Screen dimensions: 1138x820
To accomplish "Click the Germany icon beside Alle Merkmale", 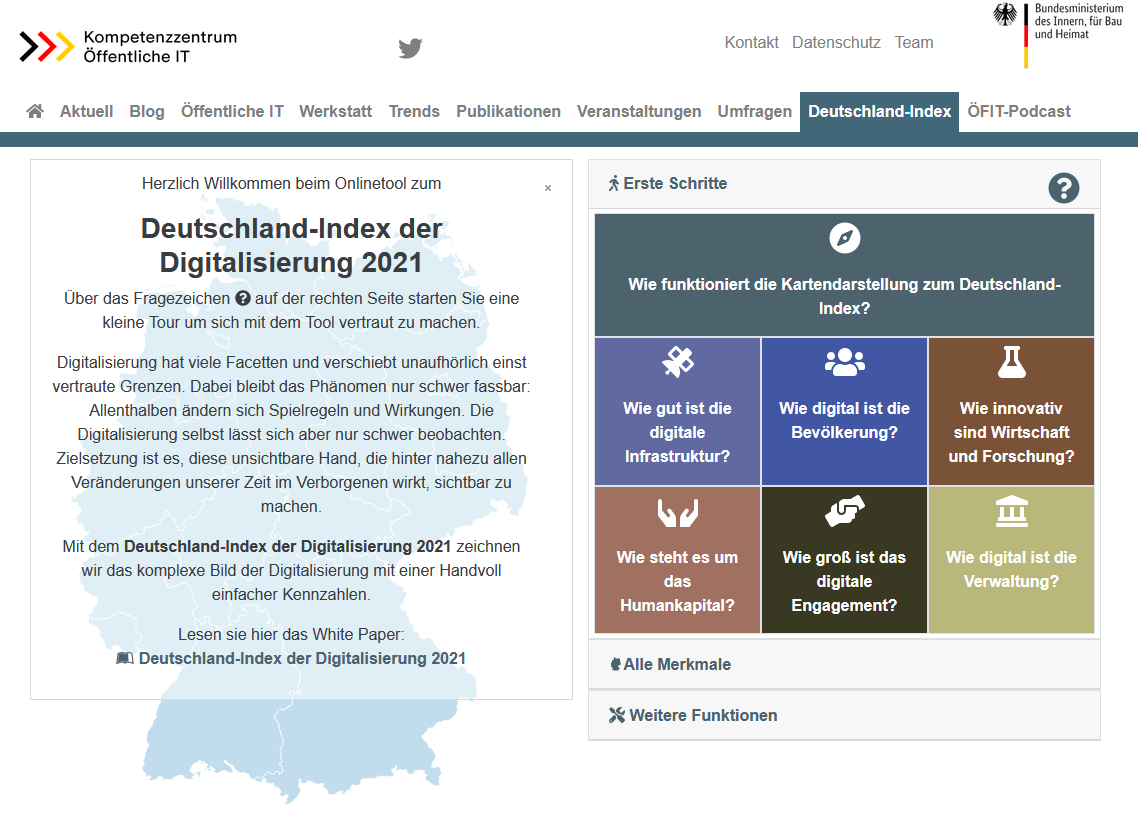I will click(x=615, y=664).
